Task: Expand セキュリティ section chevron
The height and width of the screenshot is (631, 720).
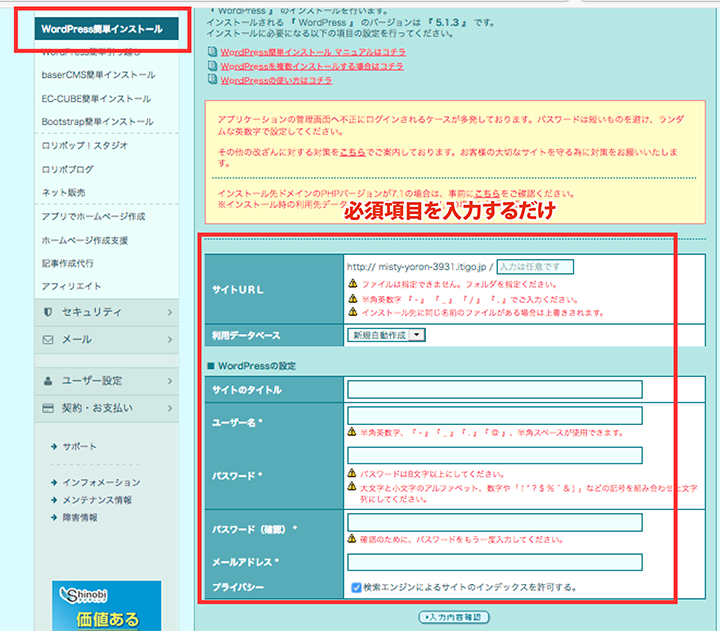Action: [x=170, y=312]
